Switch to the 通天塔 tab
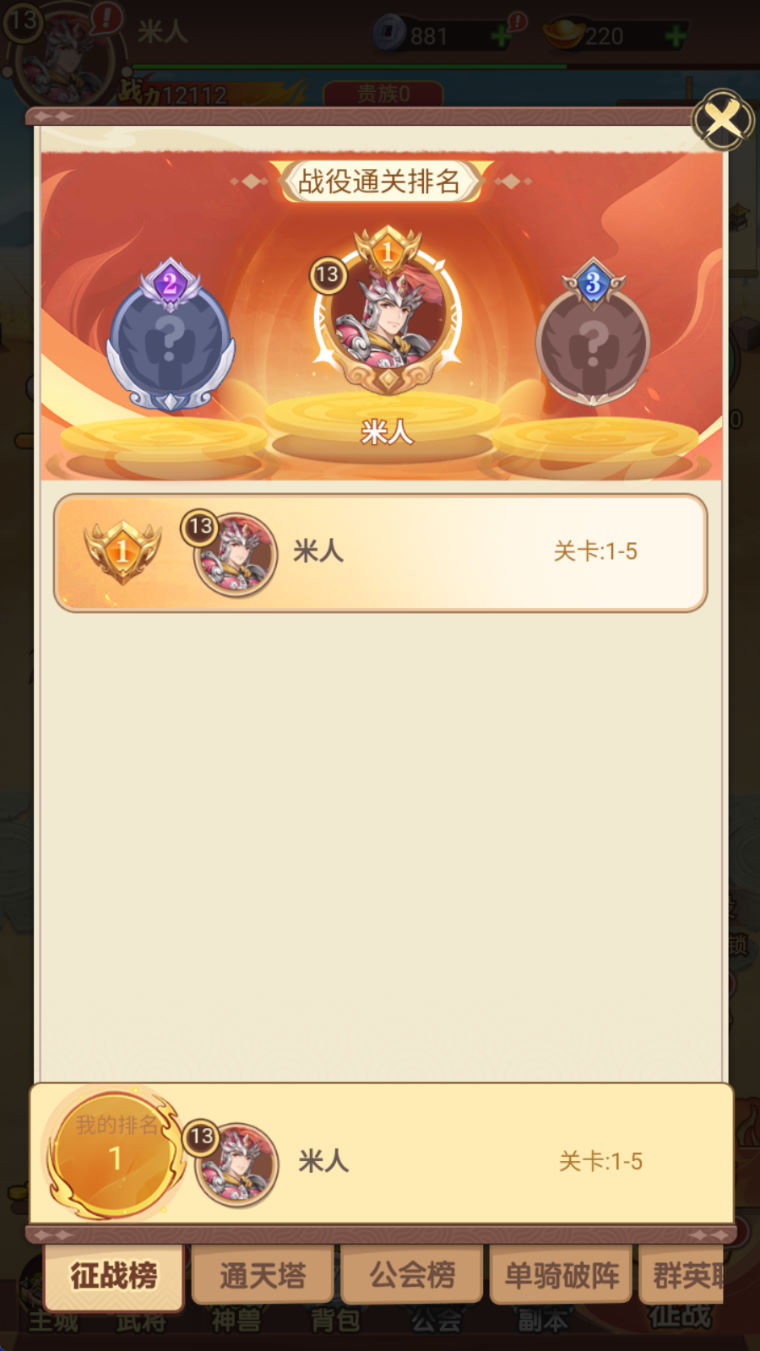The image size is (760, 1351). [x=263, y=1275]
